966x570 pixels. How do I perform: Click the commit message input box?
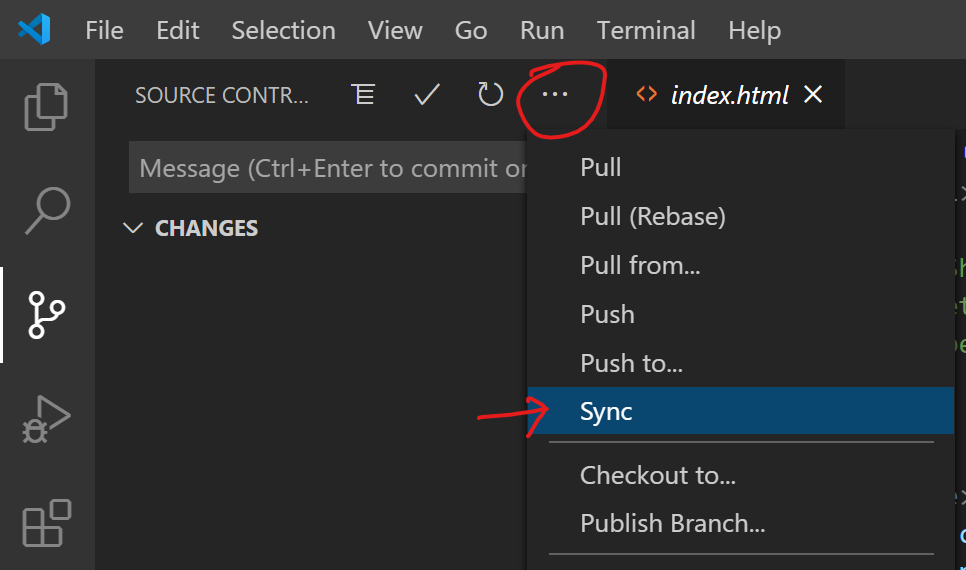point(330,168)
